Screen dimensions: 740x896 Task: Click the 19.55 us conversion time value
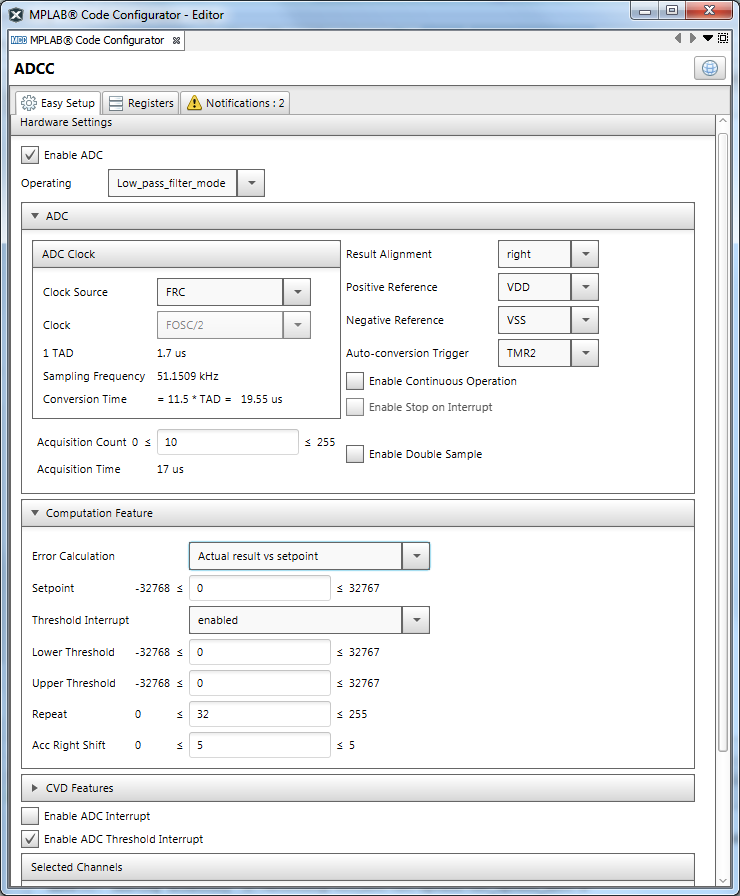(261, 399)
